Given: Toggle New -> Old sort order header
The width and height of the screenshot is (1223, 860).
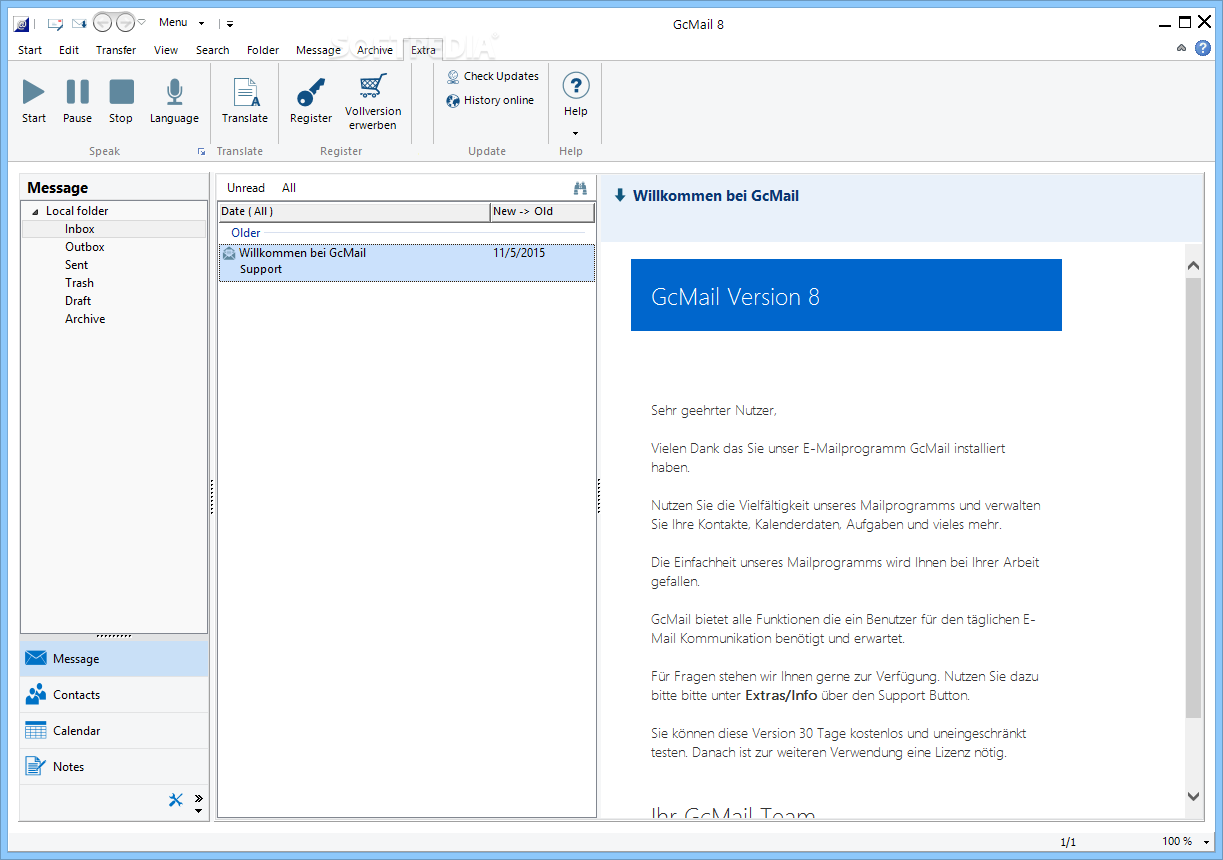Looking at the screenshot, I should point(542,212).
